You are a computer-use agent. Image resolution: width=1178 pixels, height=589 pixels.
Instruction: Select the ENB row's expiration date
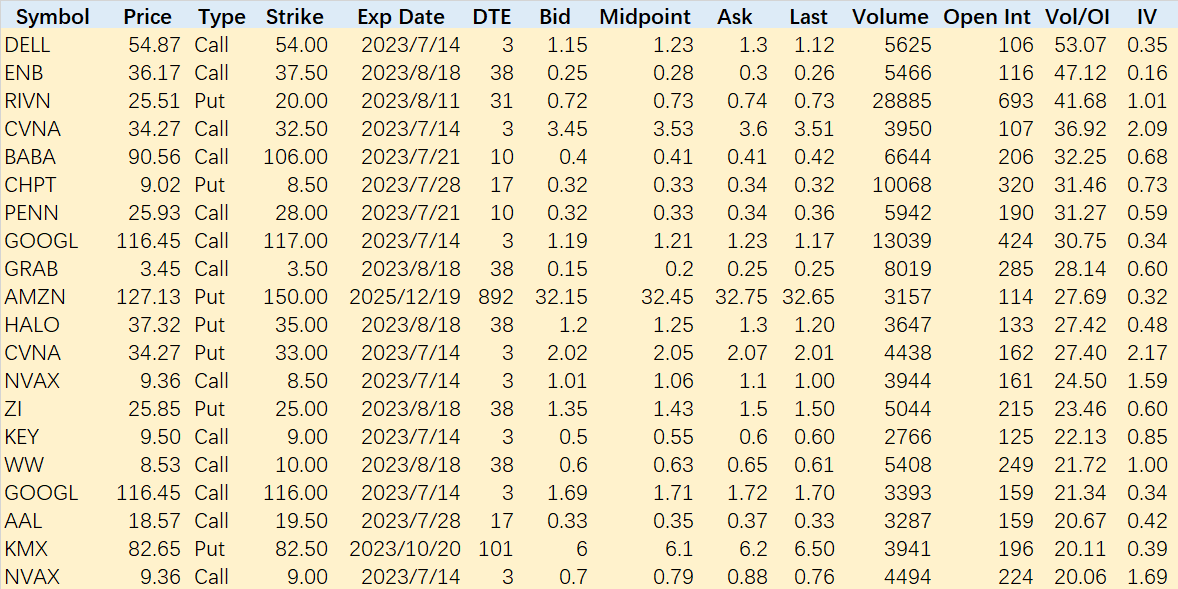pos(410,73)
